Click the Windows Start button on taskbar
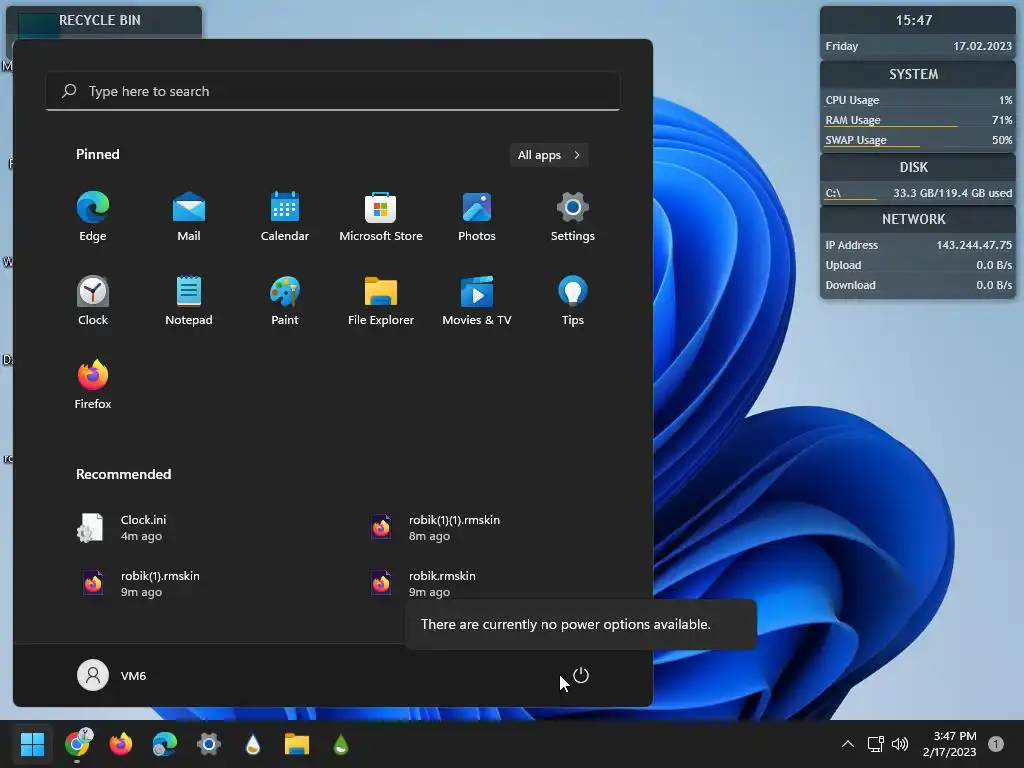Image resolution: width=1024 pixels, height=768 pixels. 32,744
